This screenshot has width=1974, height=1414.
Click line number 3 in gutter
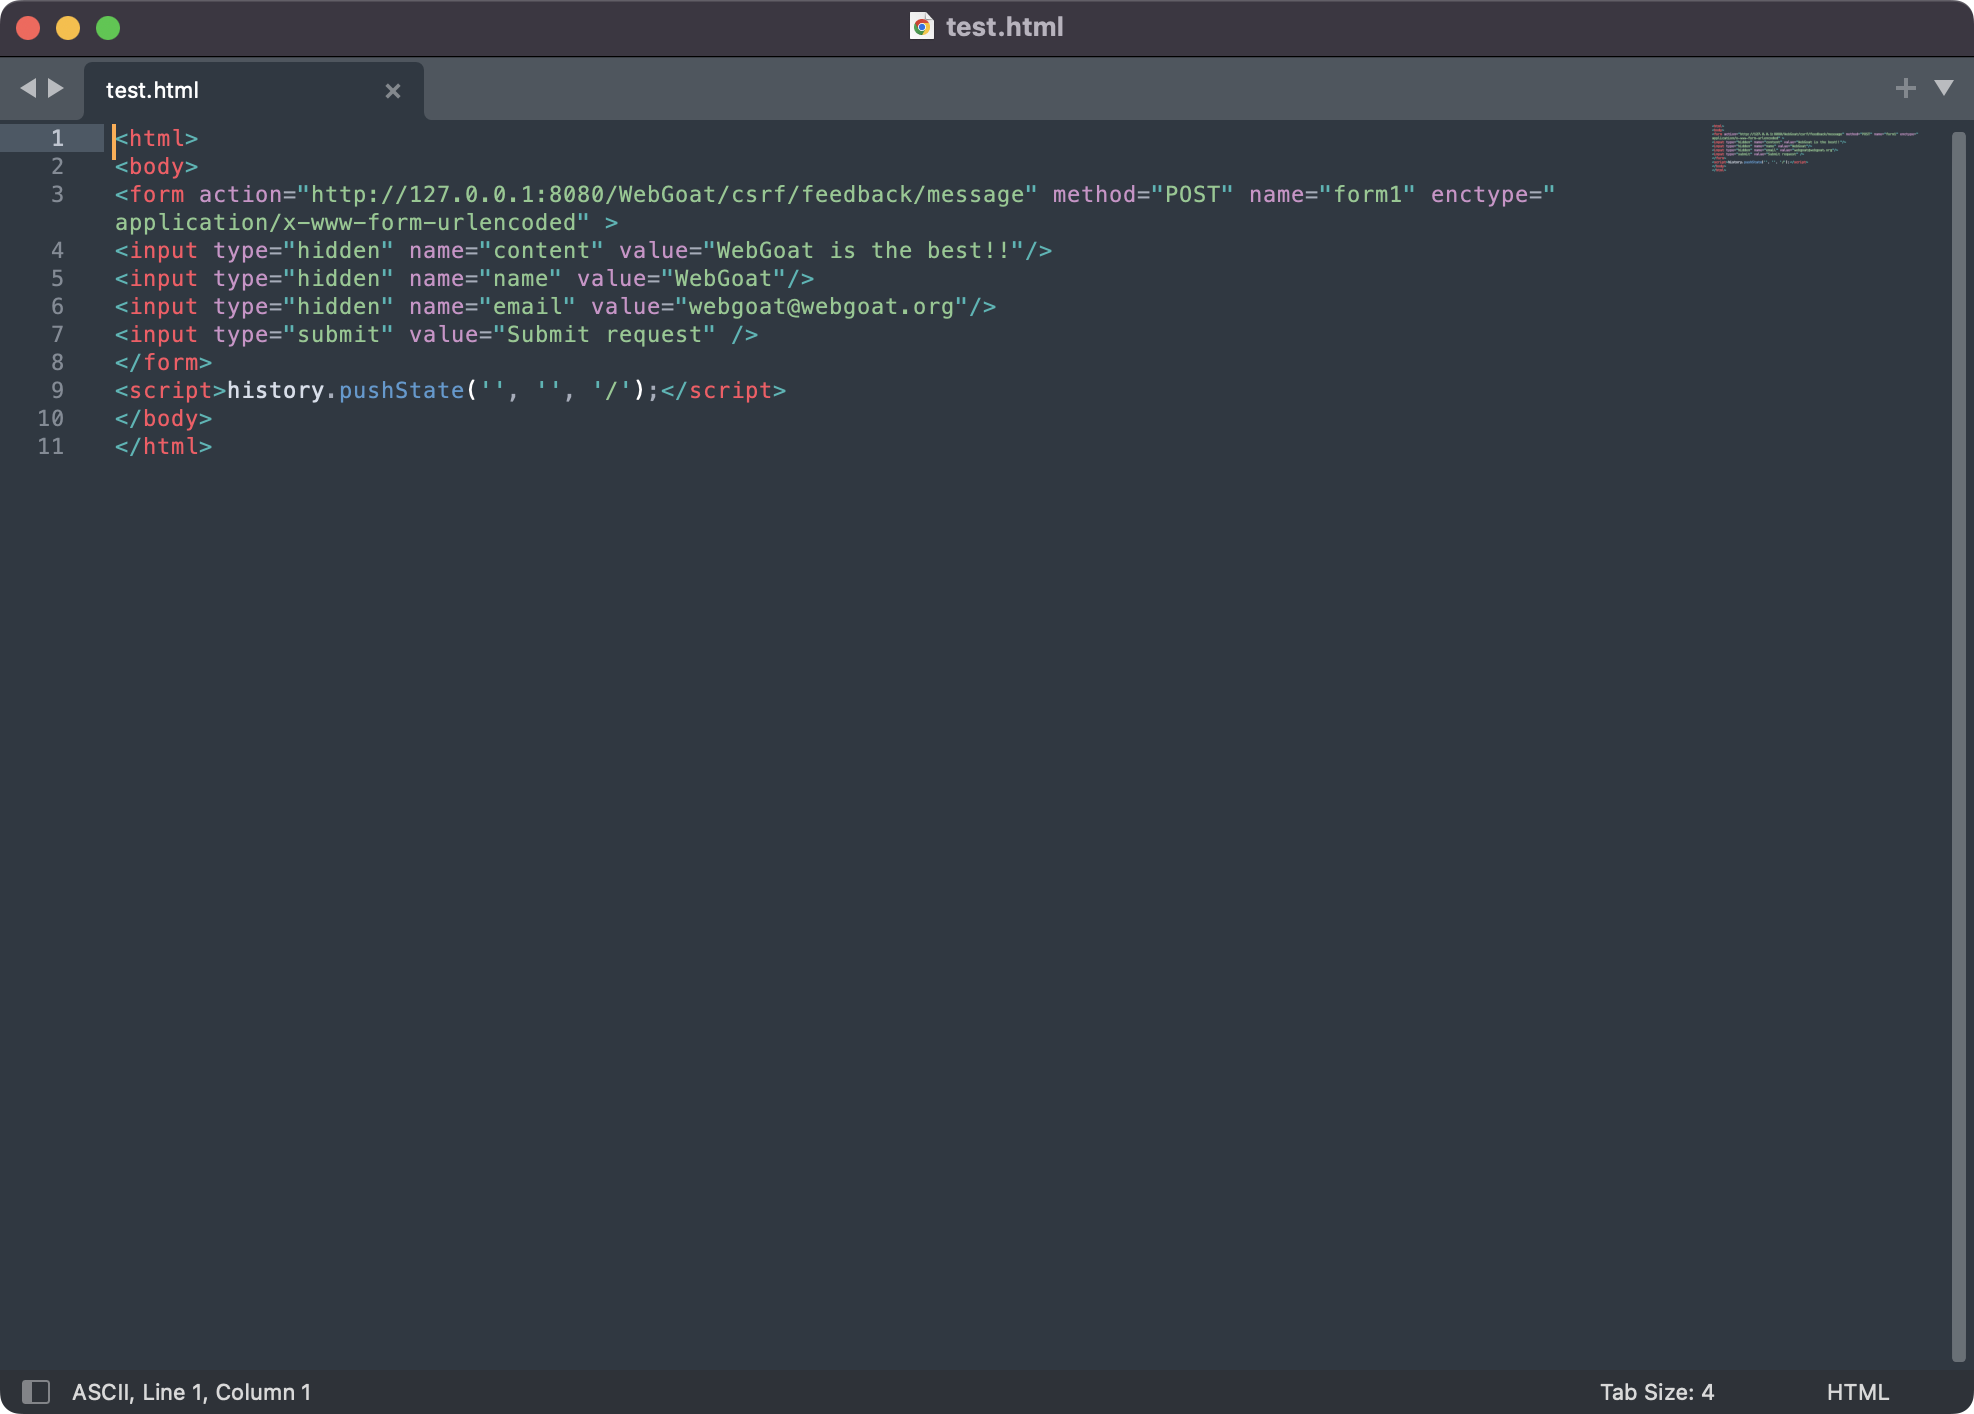pyautogui.click(x=57, y=194)
